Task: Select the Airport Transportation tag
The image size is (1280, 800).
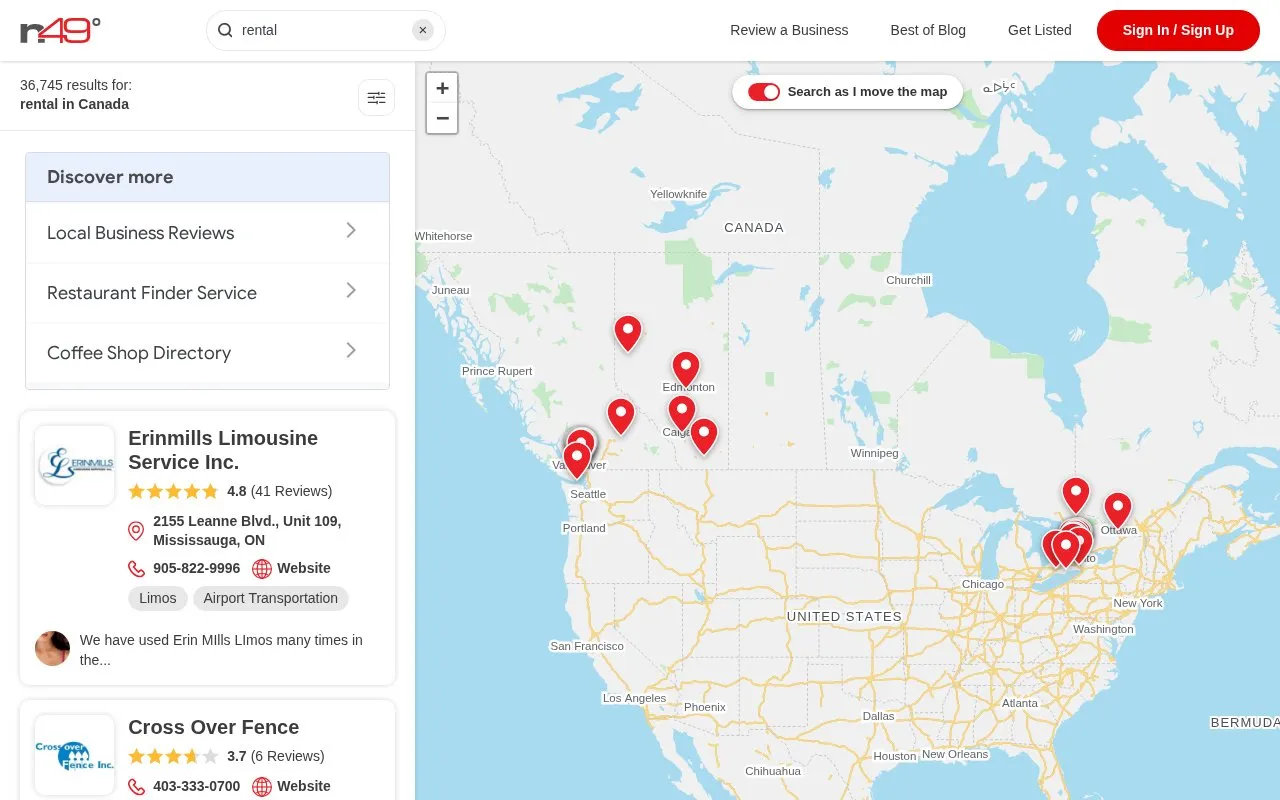Action: coord(271,598)
